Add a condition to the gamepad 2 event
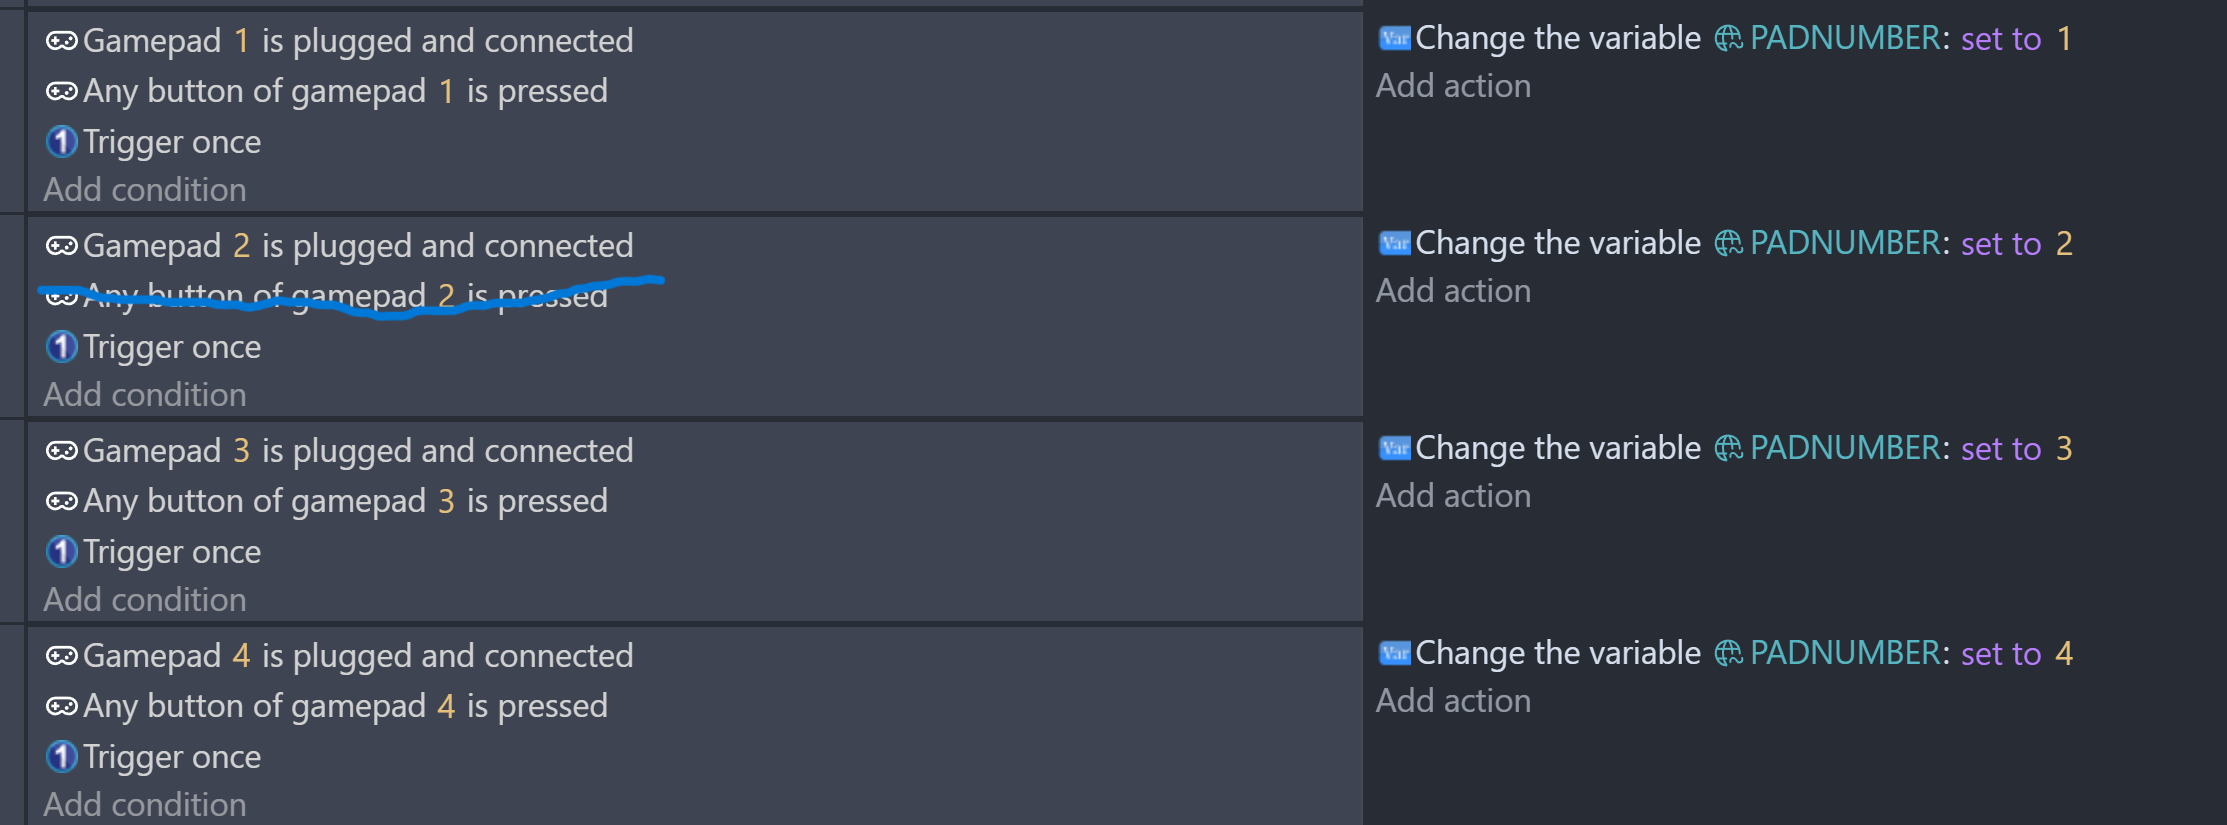 point(145,395)
